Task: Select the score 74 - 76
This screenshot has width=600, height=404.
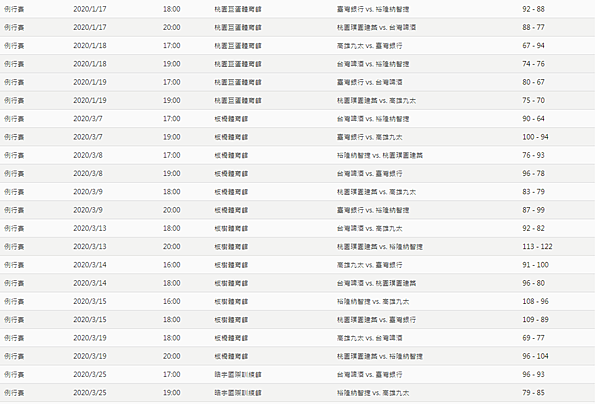Action: click(533, 64)
